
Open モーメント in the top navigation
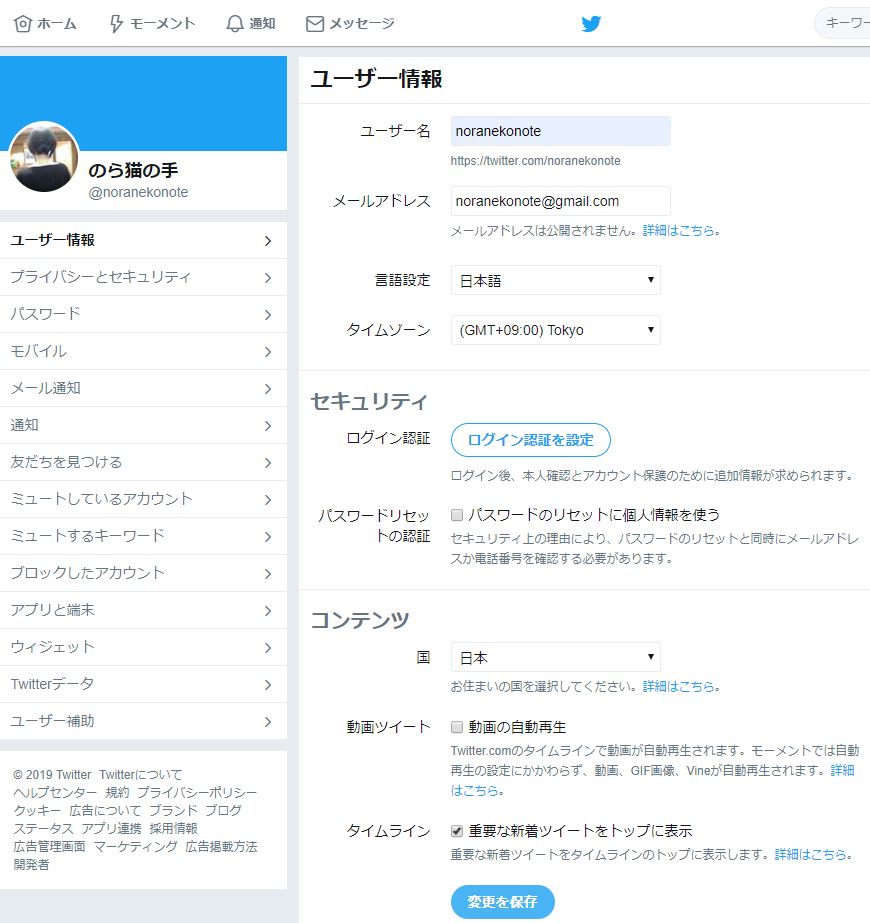coord(152,24)
